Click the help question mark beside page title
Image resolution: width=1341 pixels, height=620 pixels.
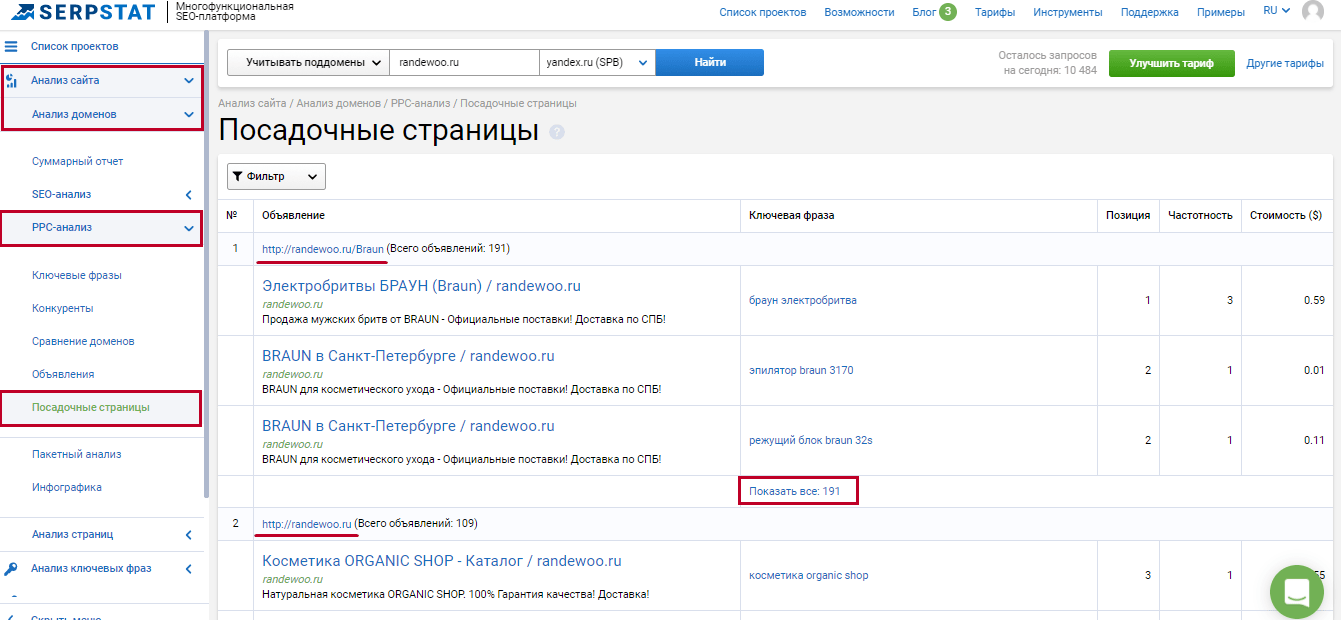[557, 132]
